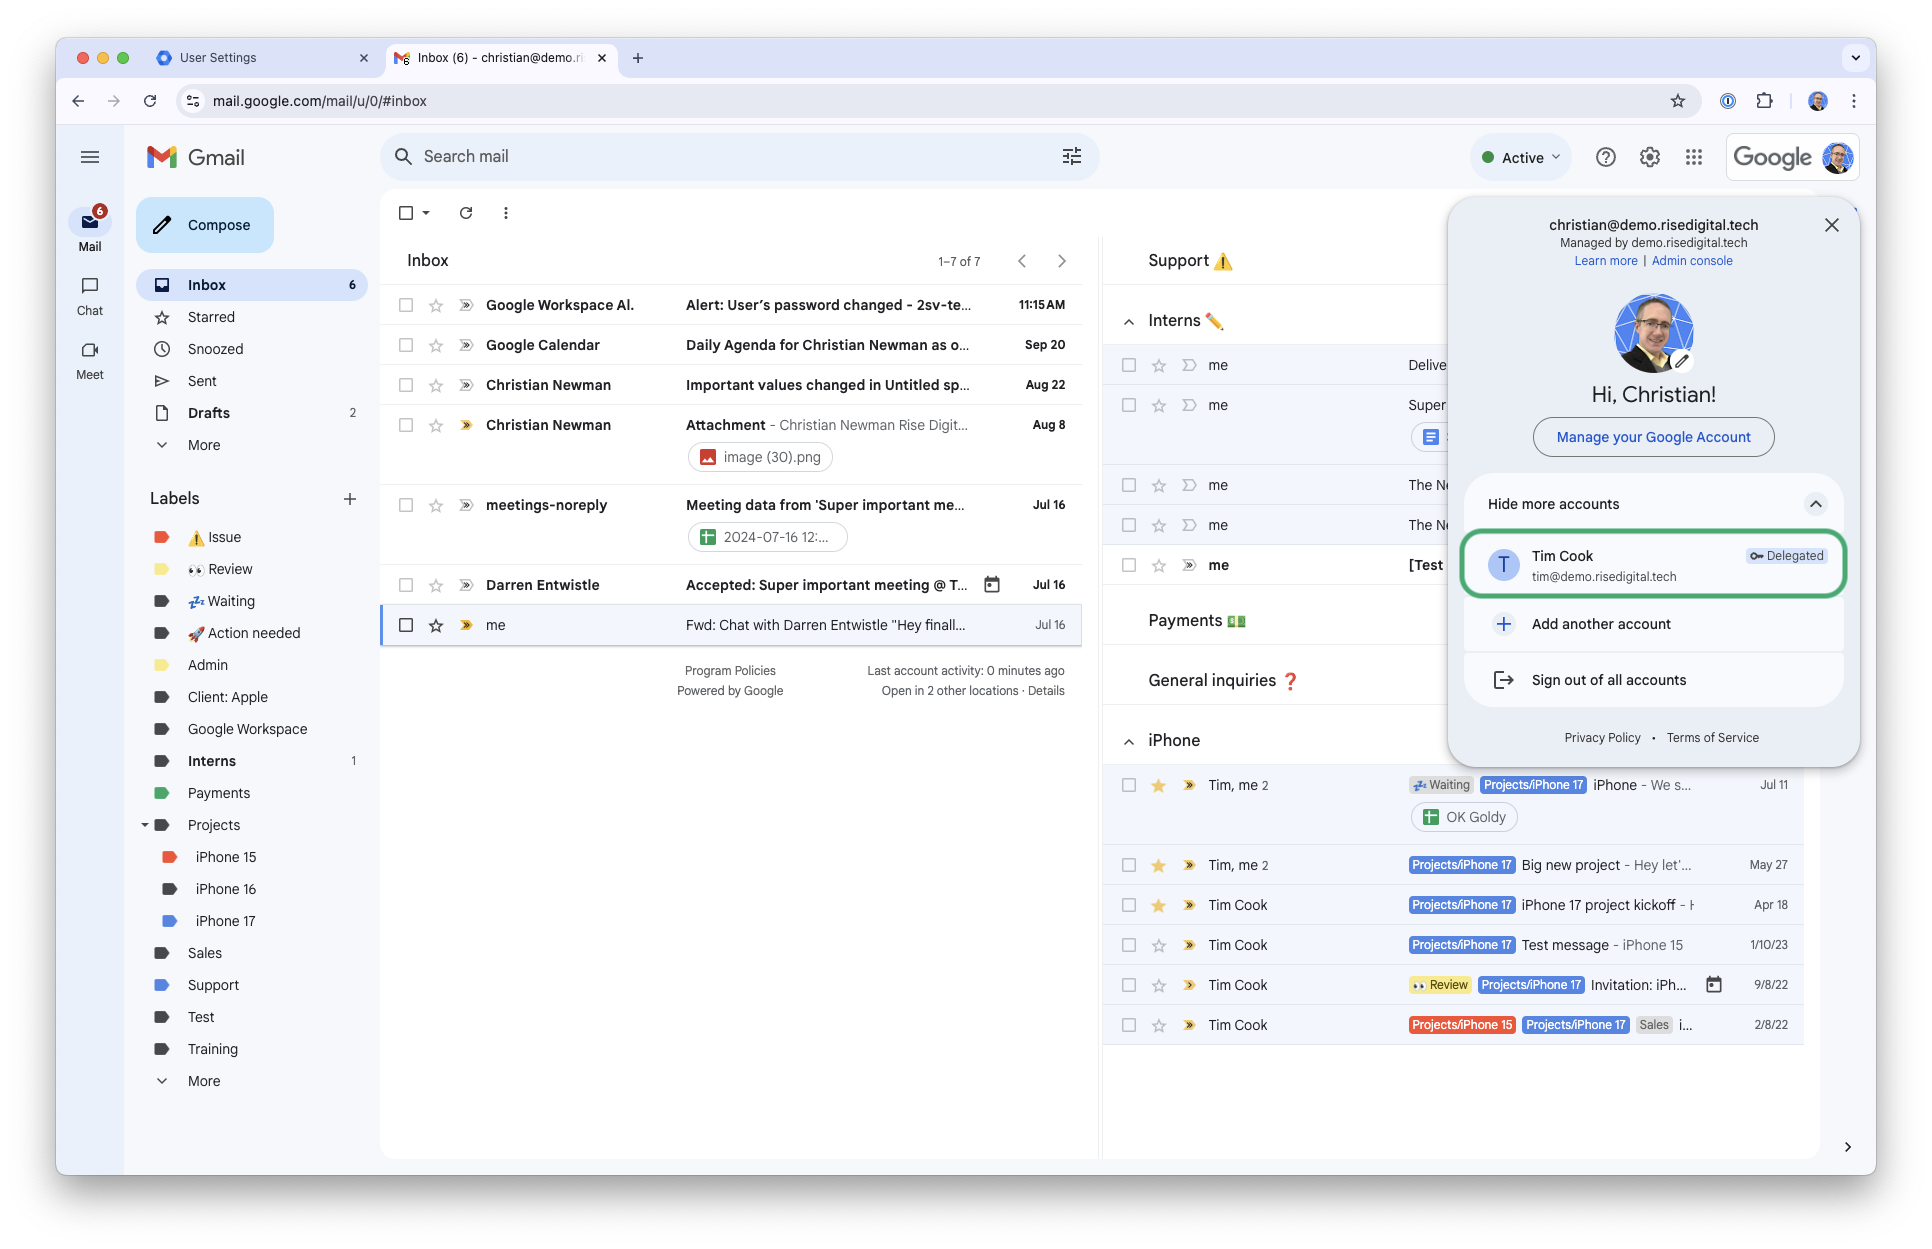Open the Google apps grid
The image size is (1932, 1249).
pos(1694,157)
